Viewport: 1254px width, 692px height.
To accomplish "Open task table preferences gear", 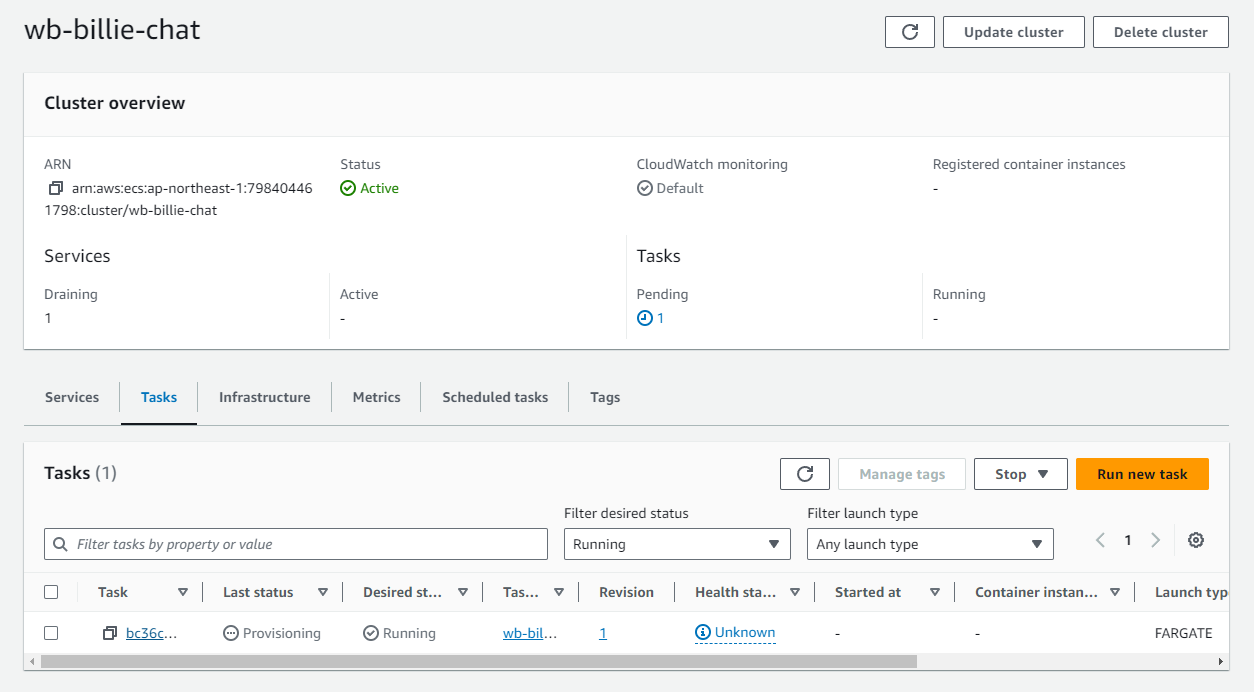I will (1195, 540).
